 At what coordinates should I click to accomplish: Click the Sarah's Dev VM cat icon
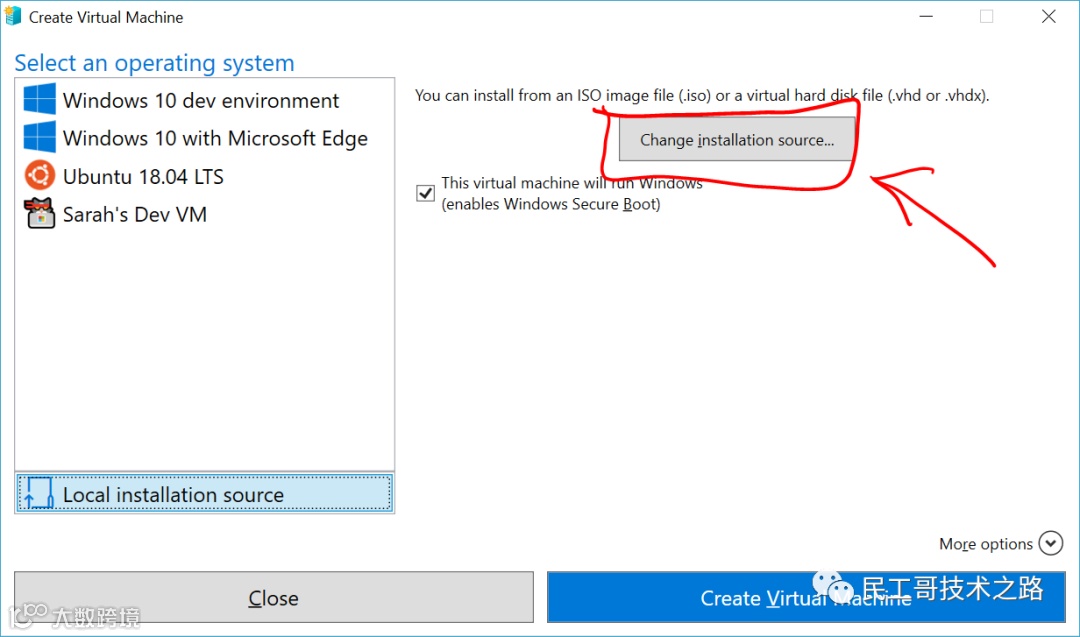coord(40,213)
